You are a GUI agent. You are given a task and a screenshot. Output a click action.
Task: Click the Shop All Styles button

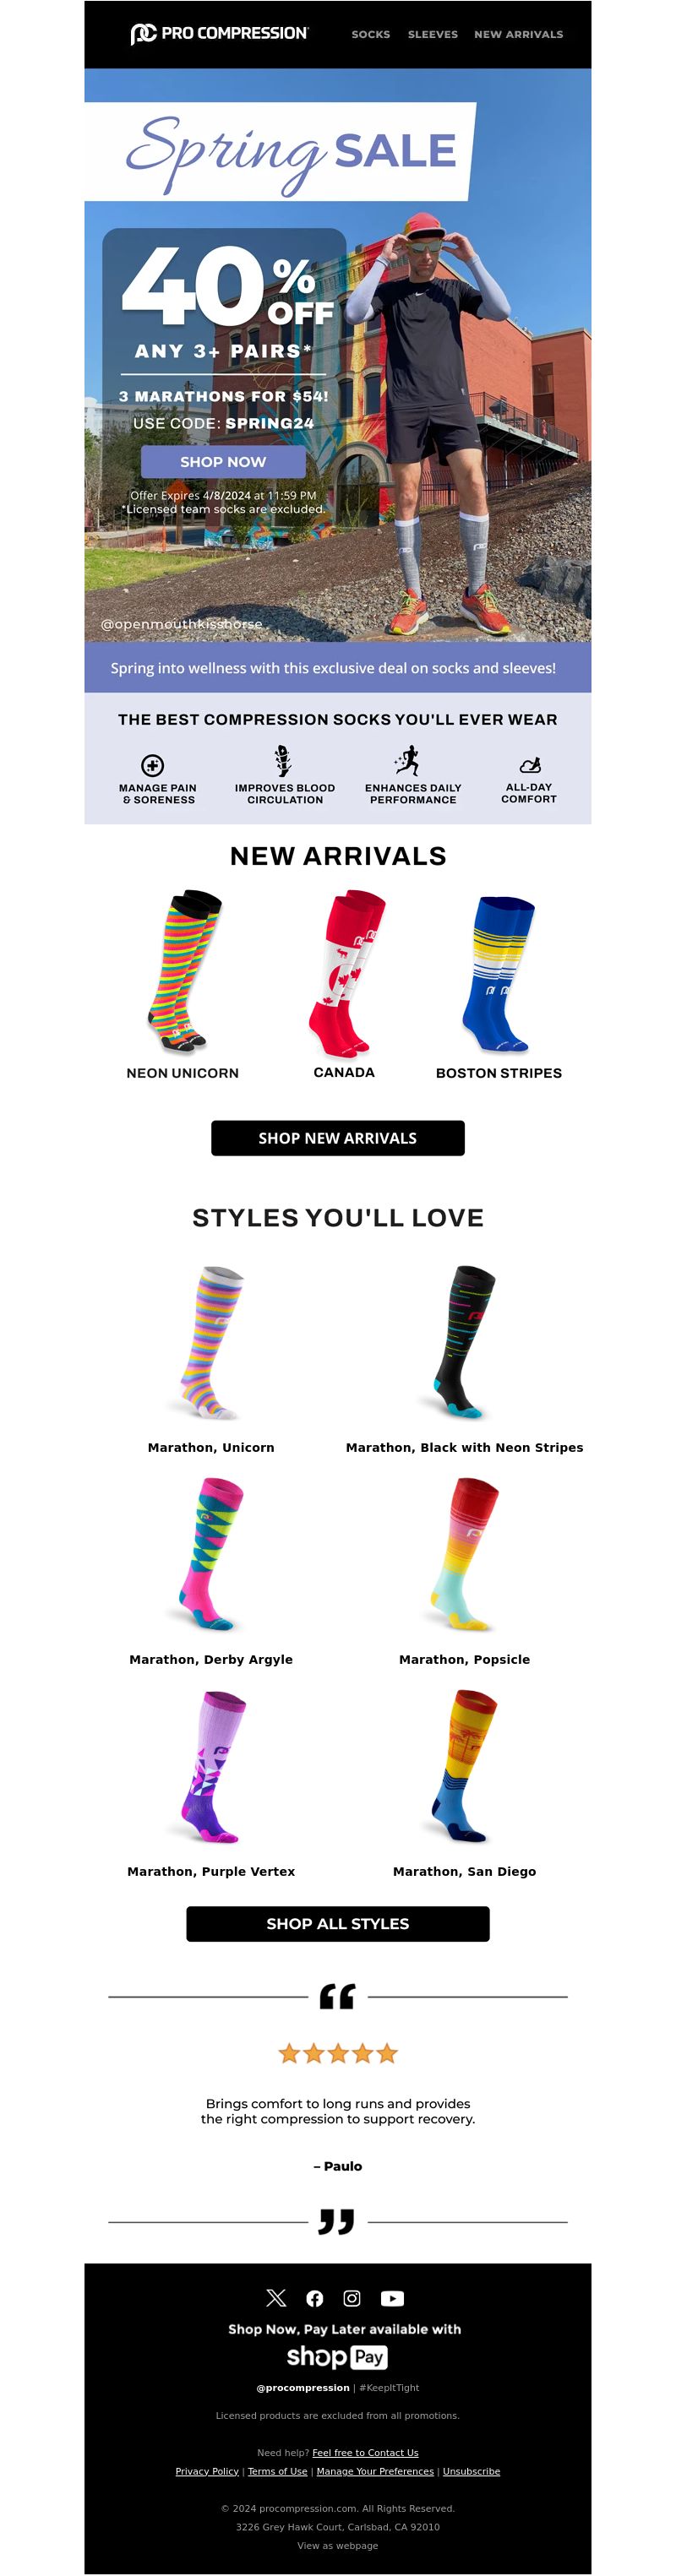pyautogui.click(x=337, y=1923)
